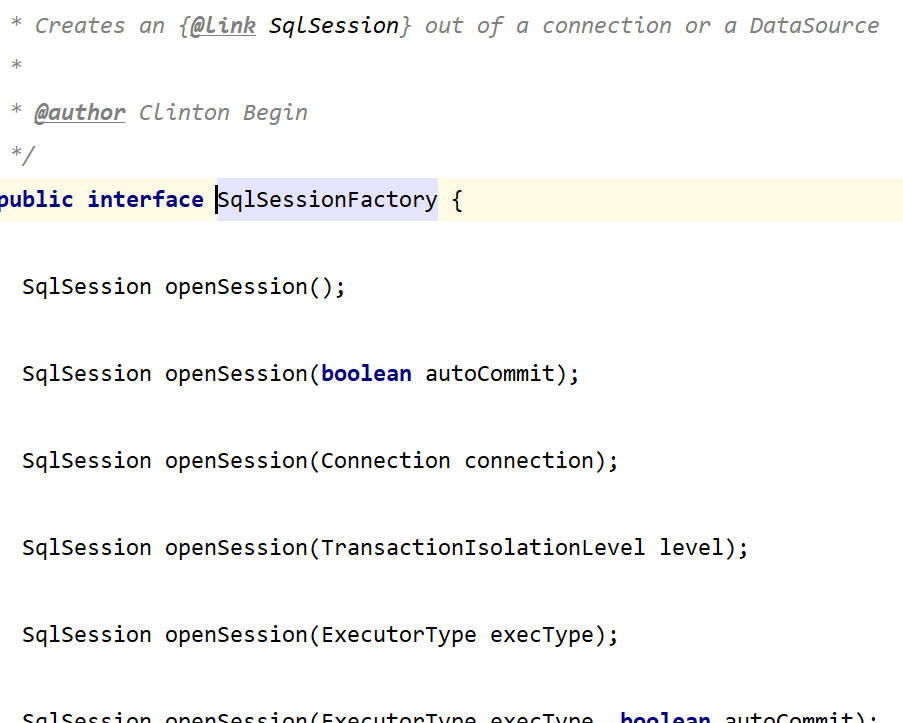The height and width of the screenshot is (723, 903).
Task: Click the comment closing marker */
Action: tap(23, 156)
